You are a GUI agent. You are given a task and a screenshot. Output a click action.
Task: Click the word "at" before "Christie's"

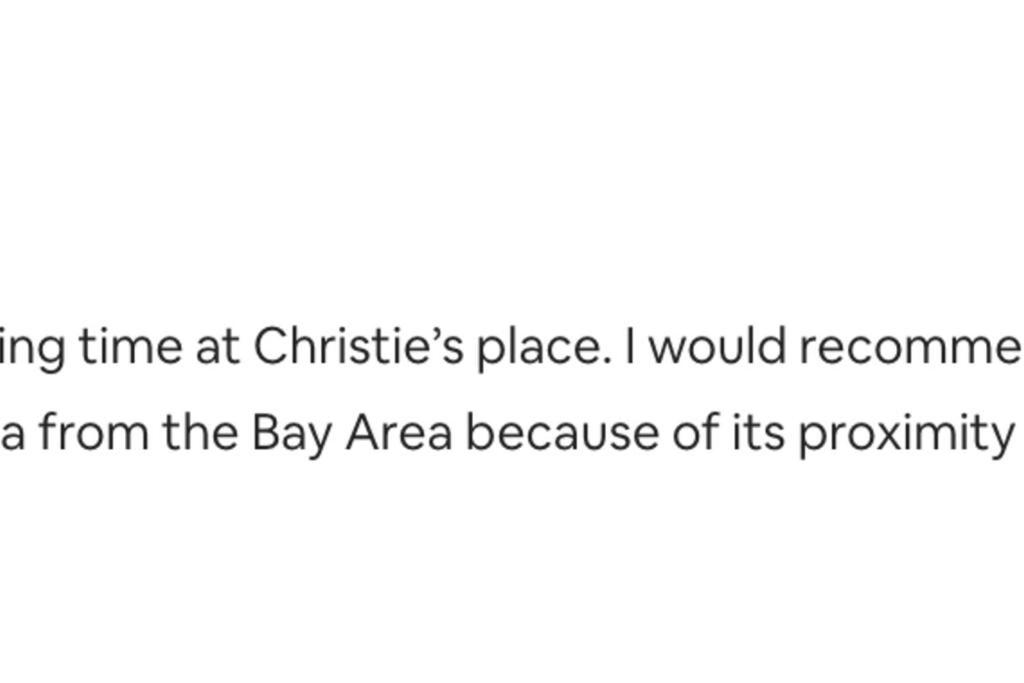pos(217,349)
